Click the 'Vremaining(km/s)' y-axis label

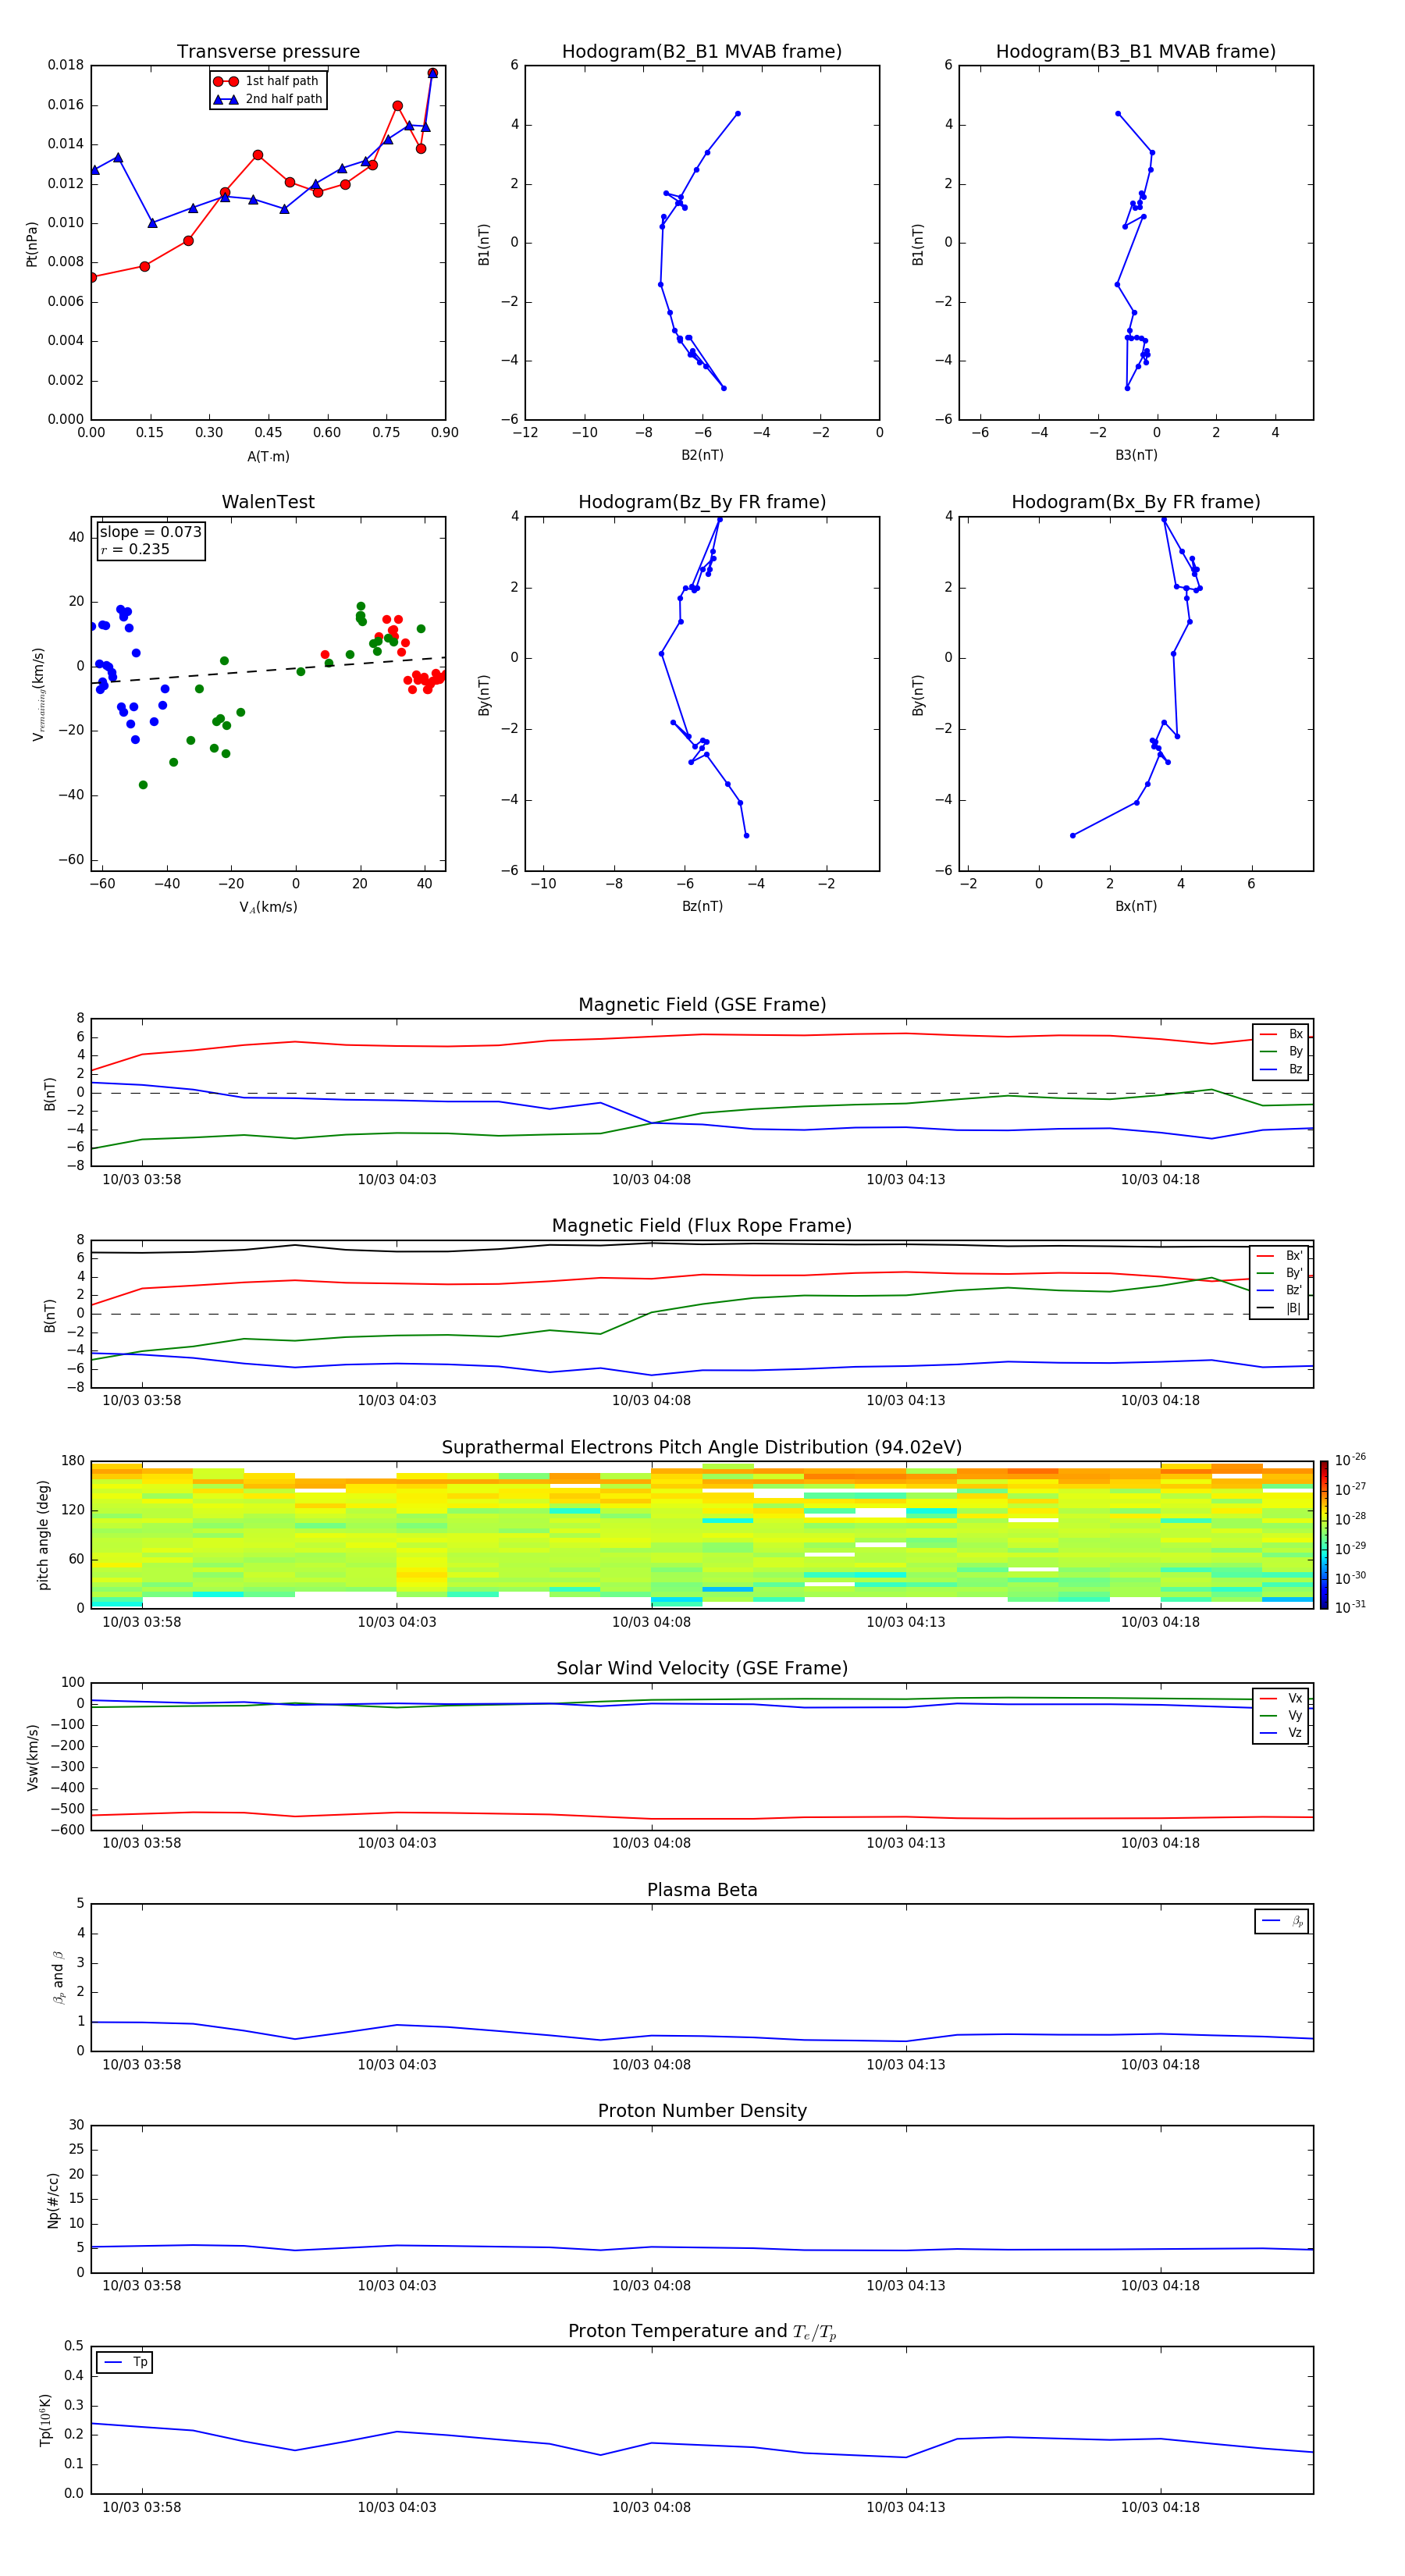point(38,694)
